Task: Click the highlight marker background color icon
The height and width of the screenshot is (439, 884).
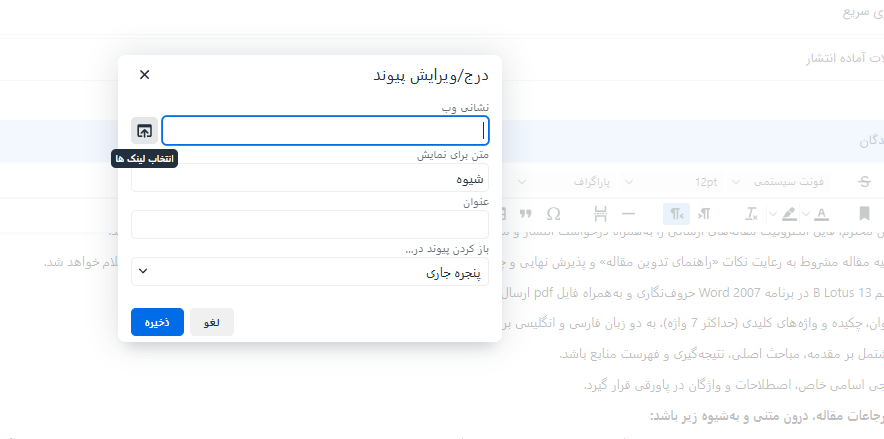Action: pyautogui.click(x=789, y=213)
